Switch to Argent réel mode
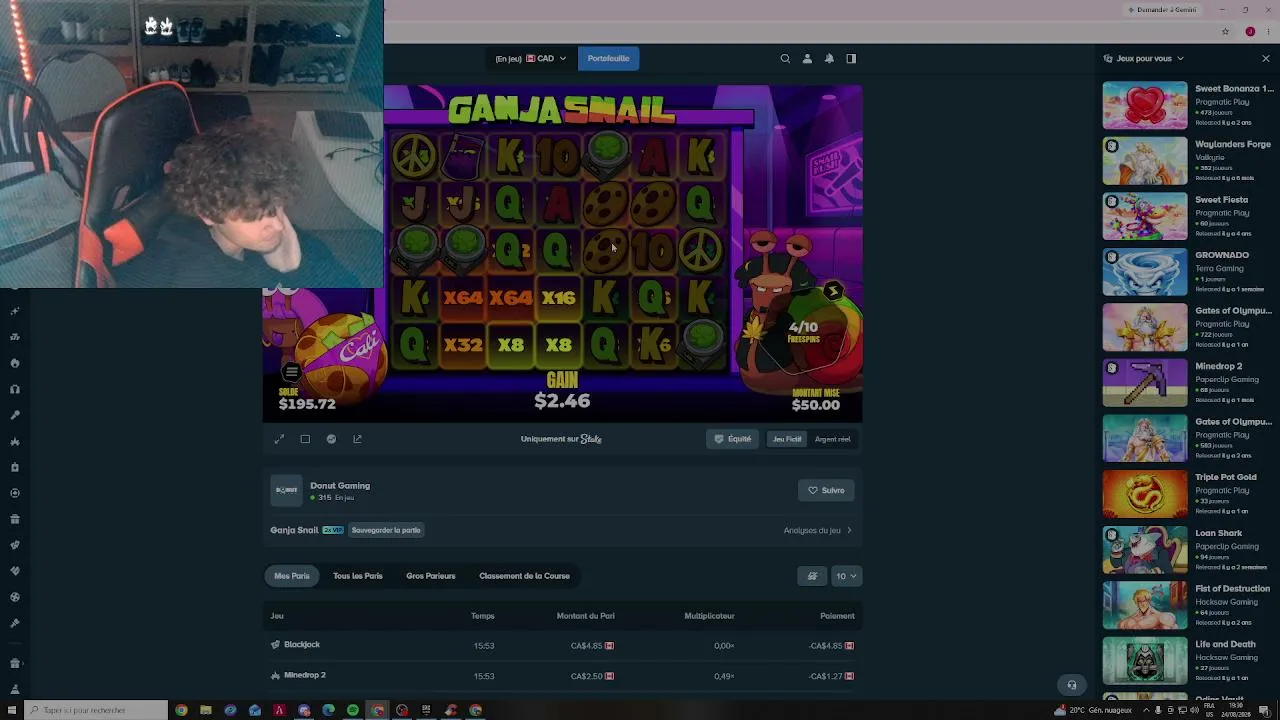The height and width of the screenshot is (720, 1280). [832, 439]
